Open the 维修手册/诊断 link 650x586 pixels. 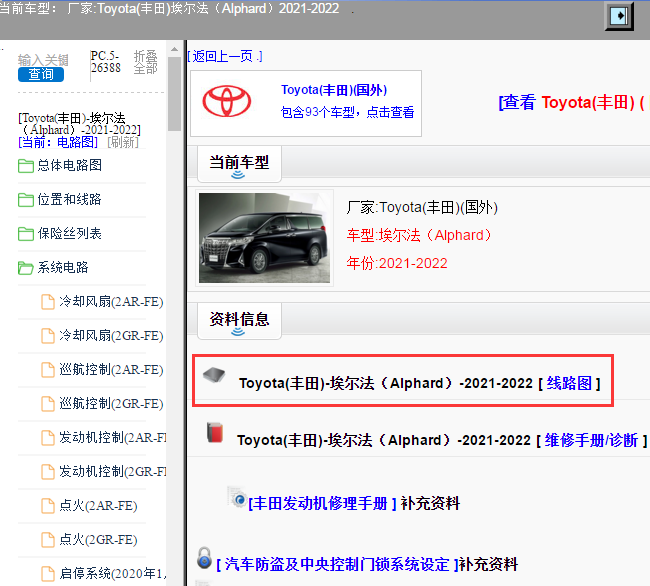click(591, 440)
